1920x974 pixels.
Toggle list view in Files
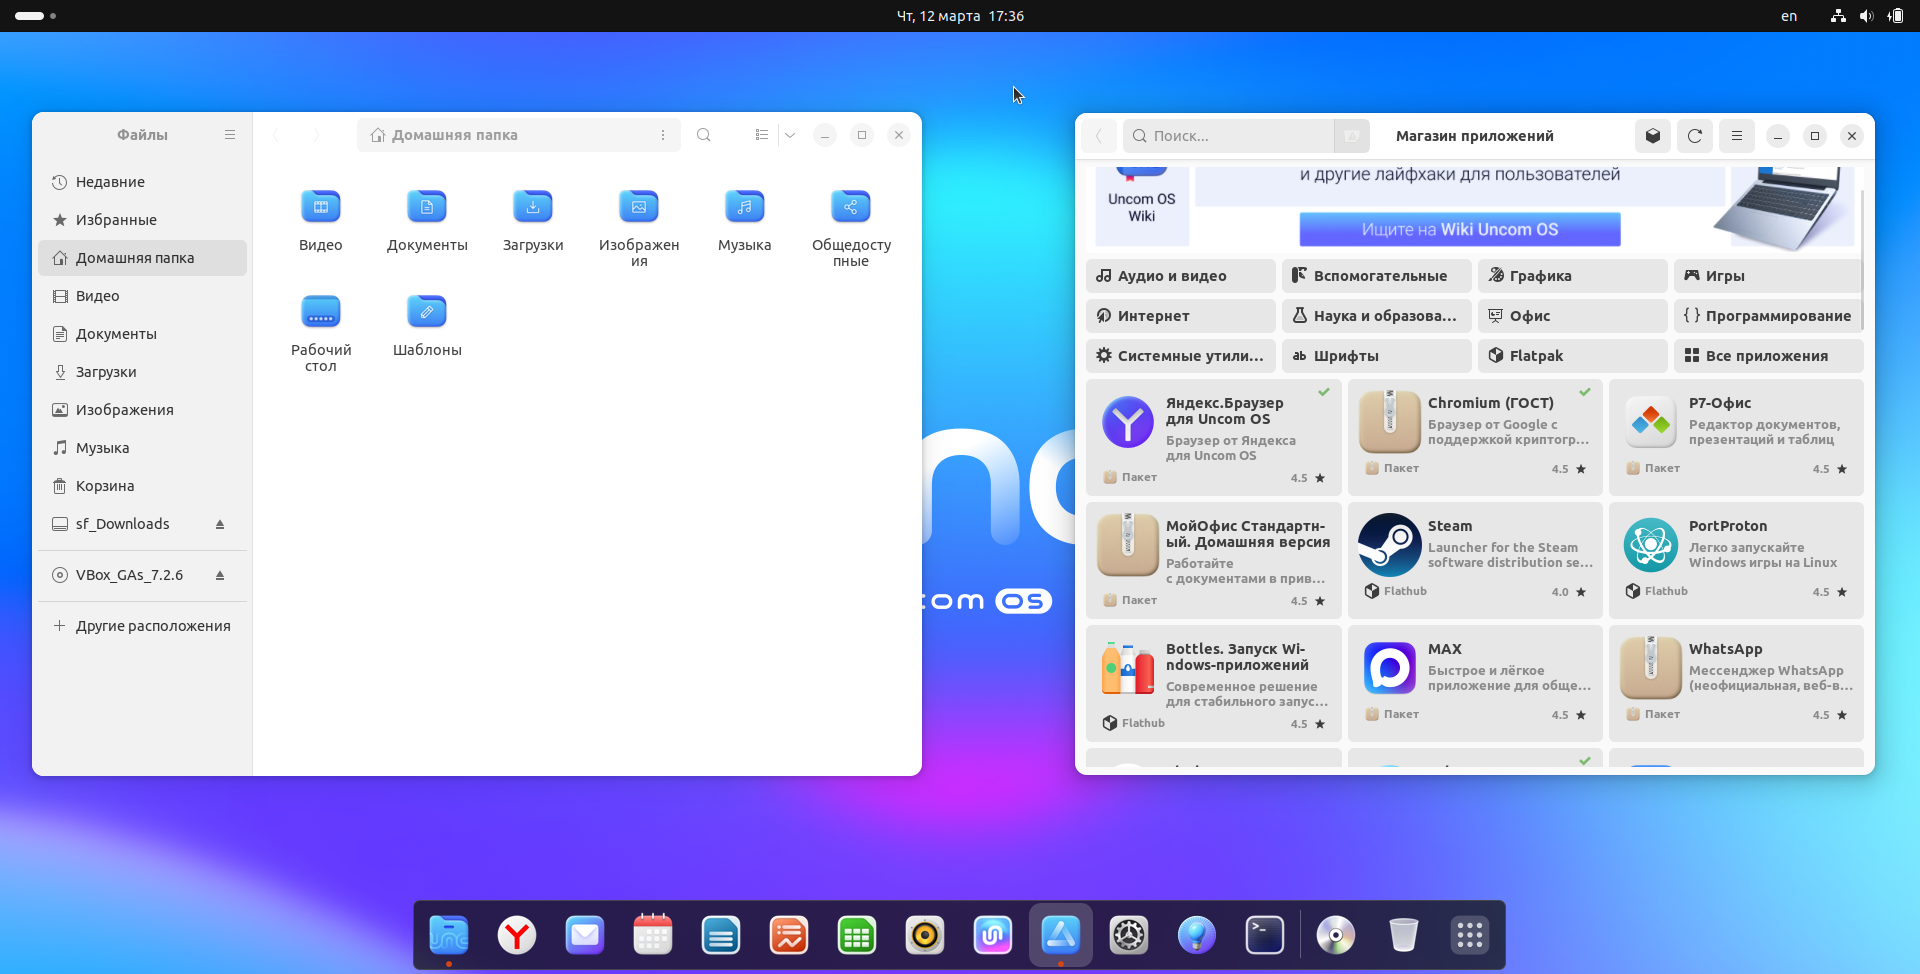click(x=762, y=135)
